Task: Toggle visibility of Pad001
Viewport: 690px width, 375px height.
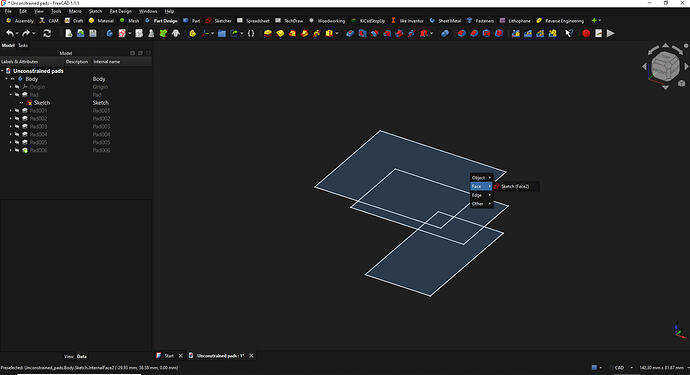Action: [17, 110]
